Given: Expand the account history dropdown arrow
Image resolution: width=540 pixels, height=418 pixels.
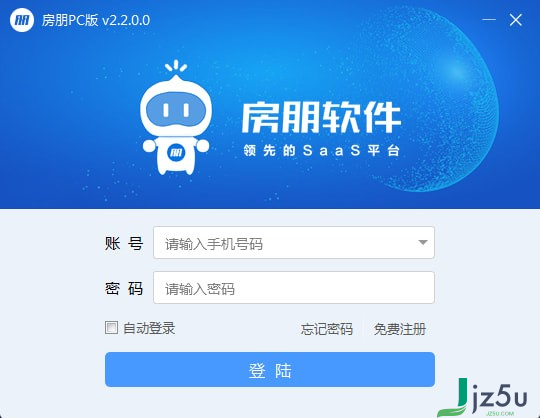Looking at the screenshot, I should (x=423, y=242).
